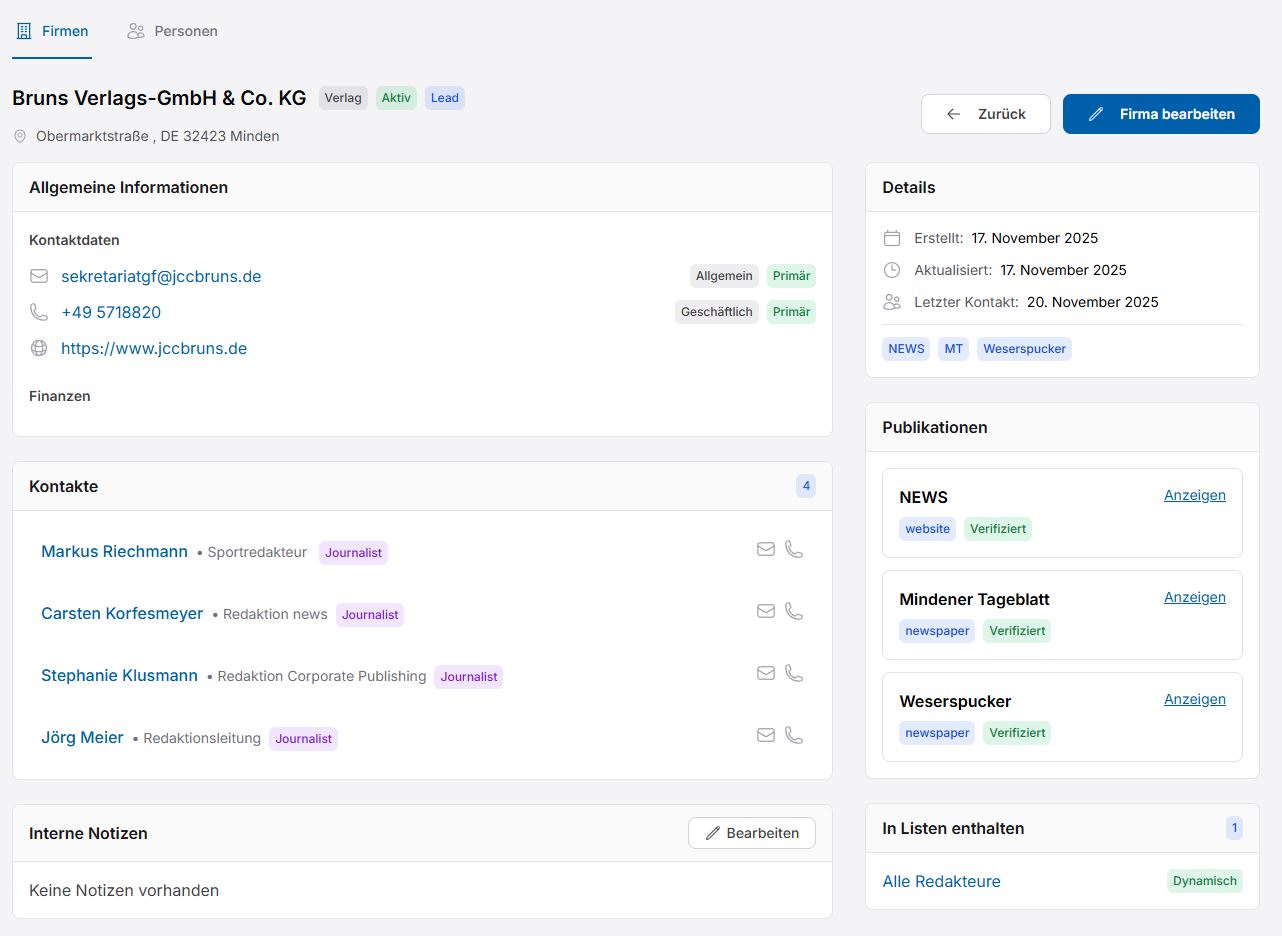Show the Mindener Tageblatt publication via Anzeigen
1282x936 pixels.
click(x=1194, y=597)
